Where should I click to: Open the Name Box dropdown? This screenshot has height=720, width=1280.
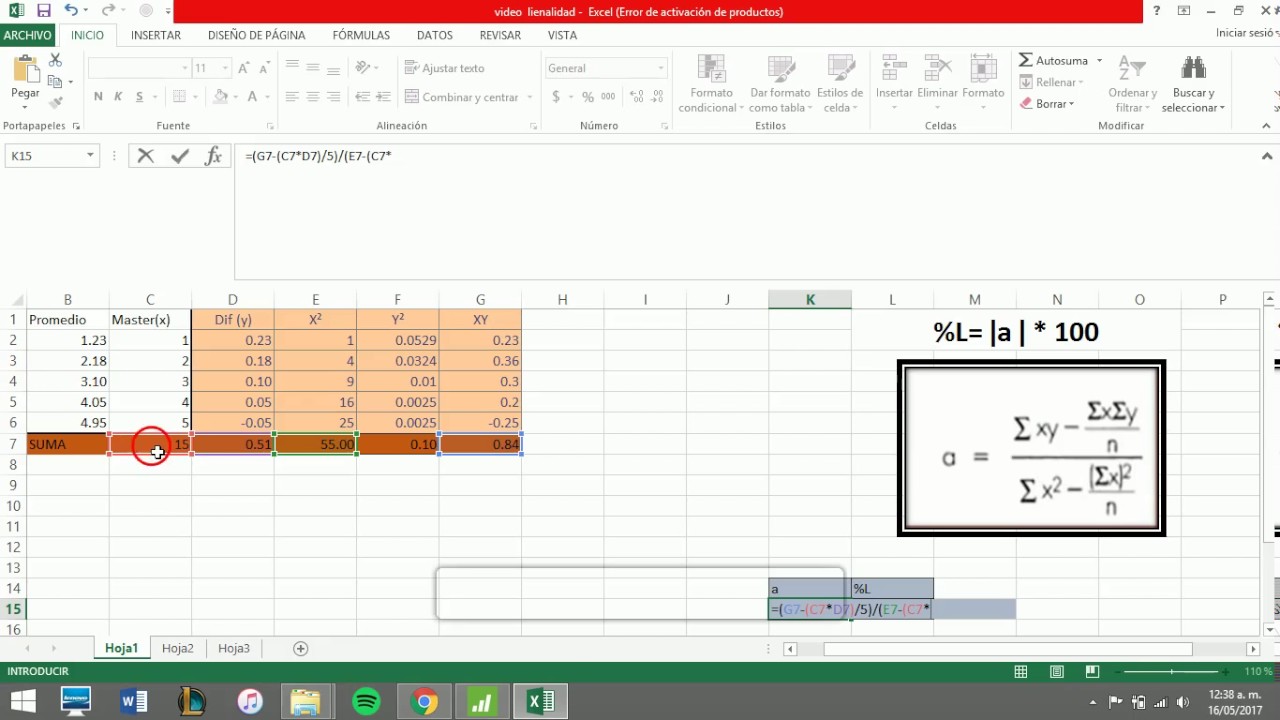tap(90, 156)
